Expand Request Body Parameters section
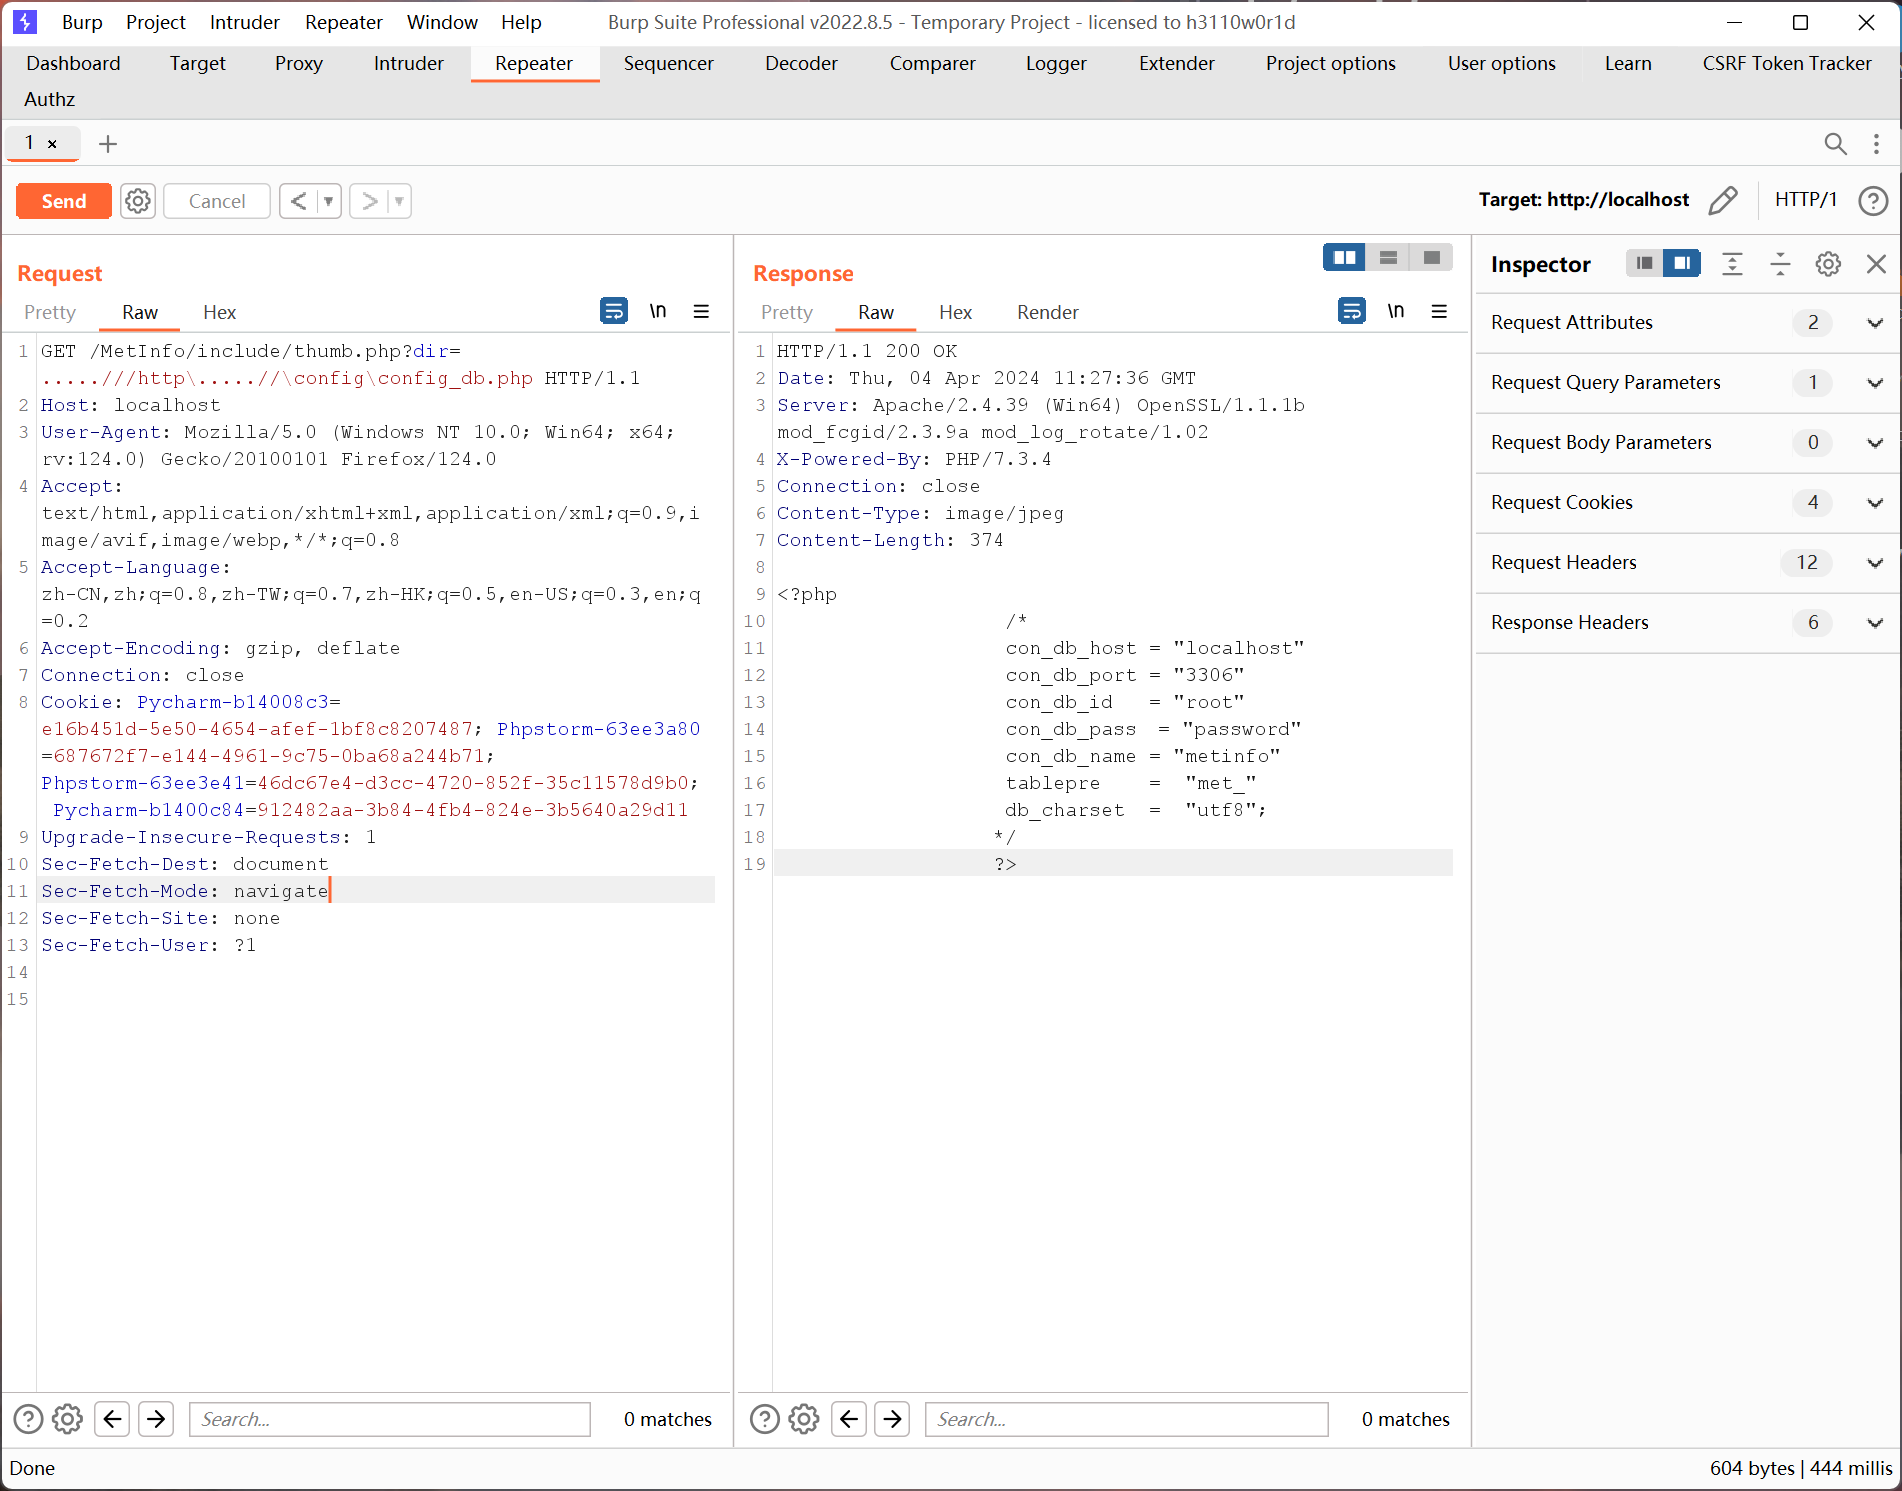 coord(1687,443)
